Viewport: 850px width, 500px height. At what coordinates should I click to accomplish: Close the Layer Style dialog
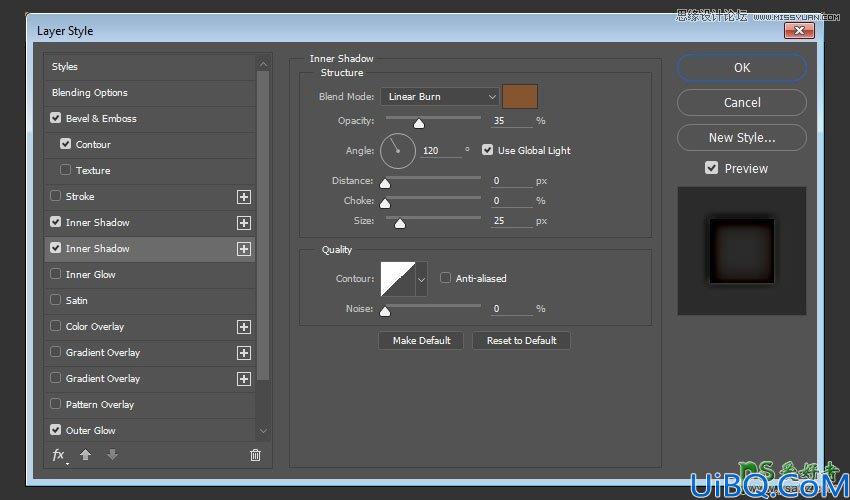pyautogui.click(x=799, y=31)
